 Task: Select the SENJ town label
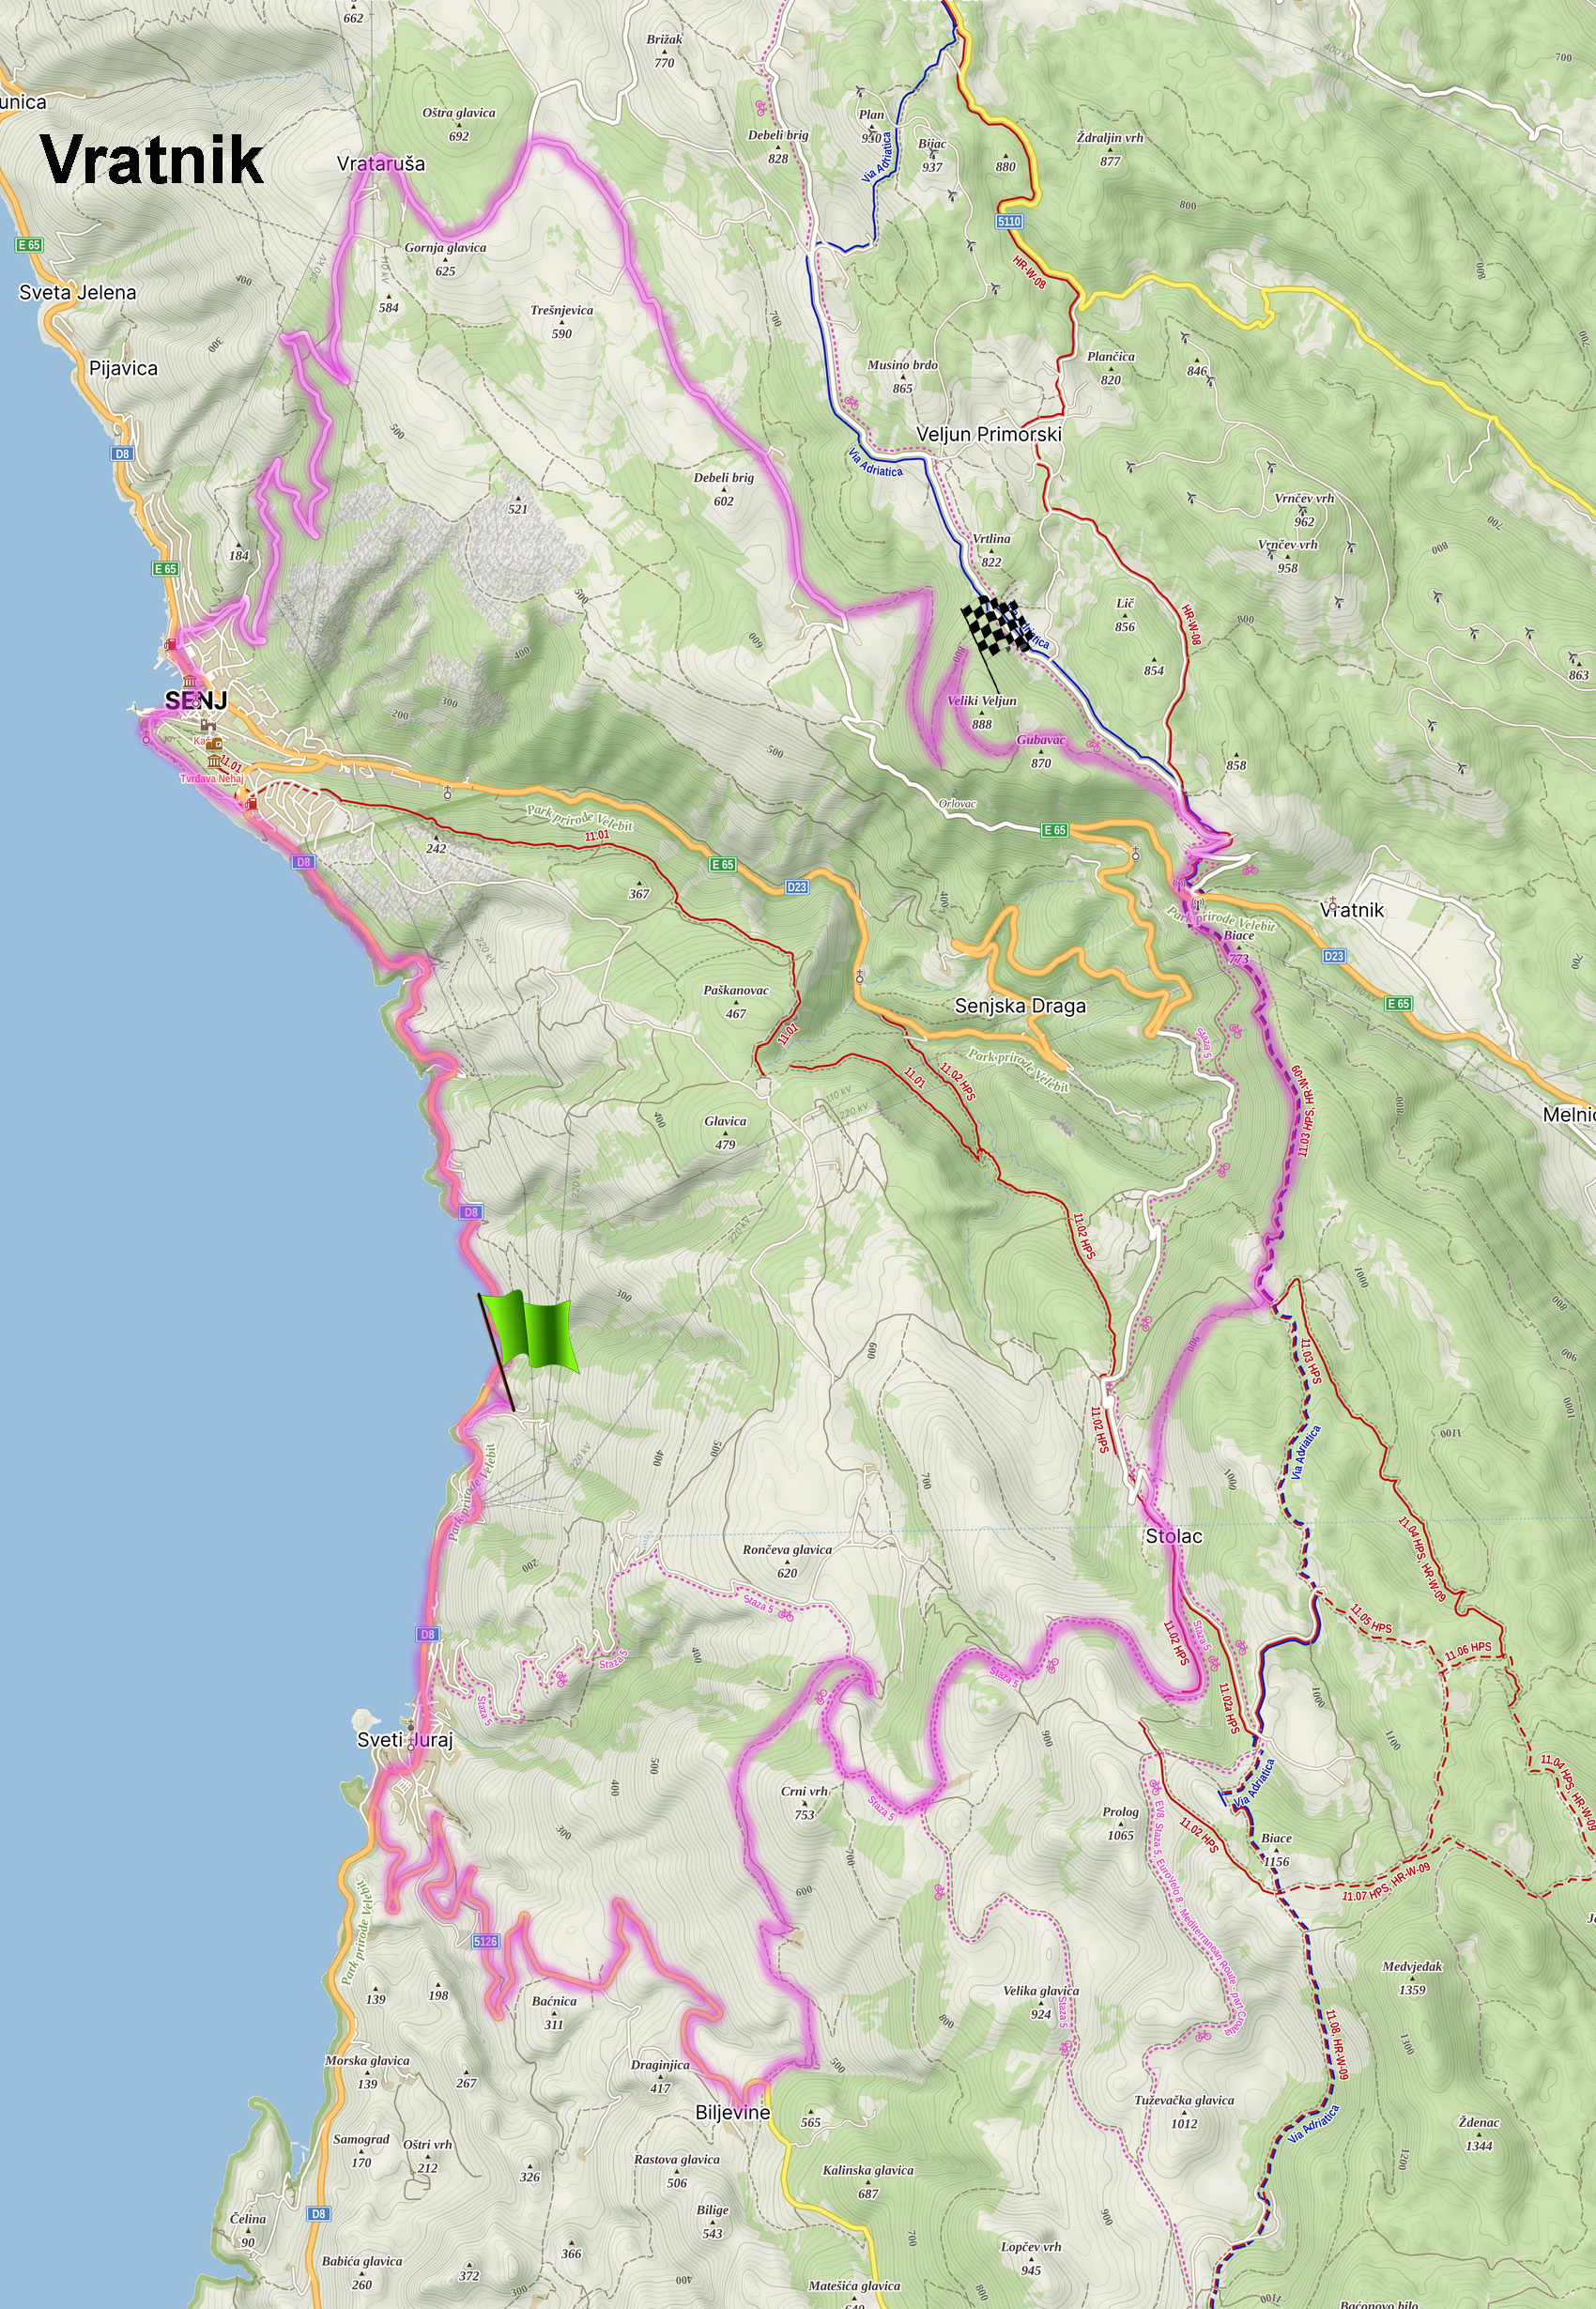point(196,701)
